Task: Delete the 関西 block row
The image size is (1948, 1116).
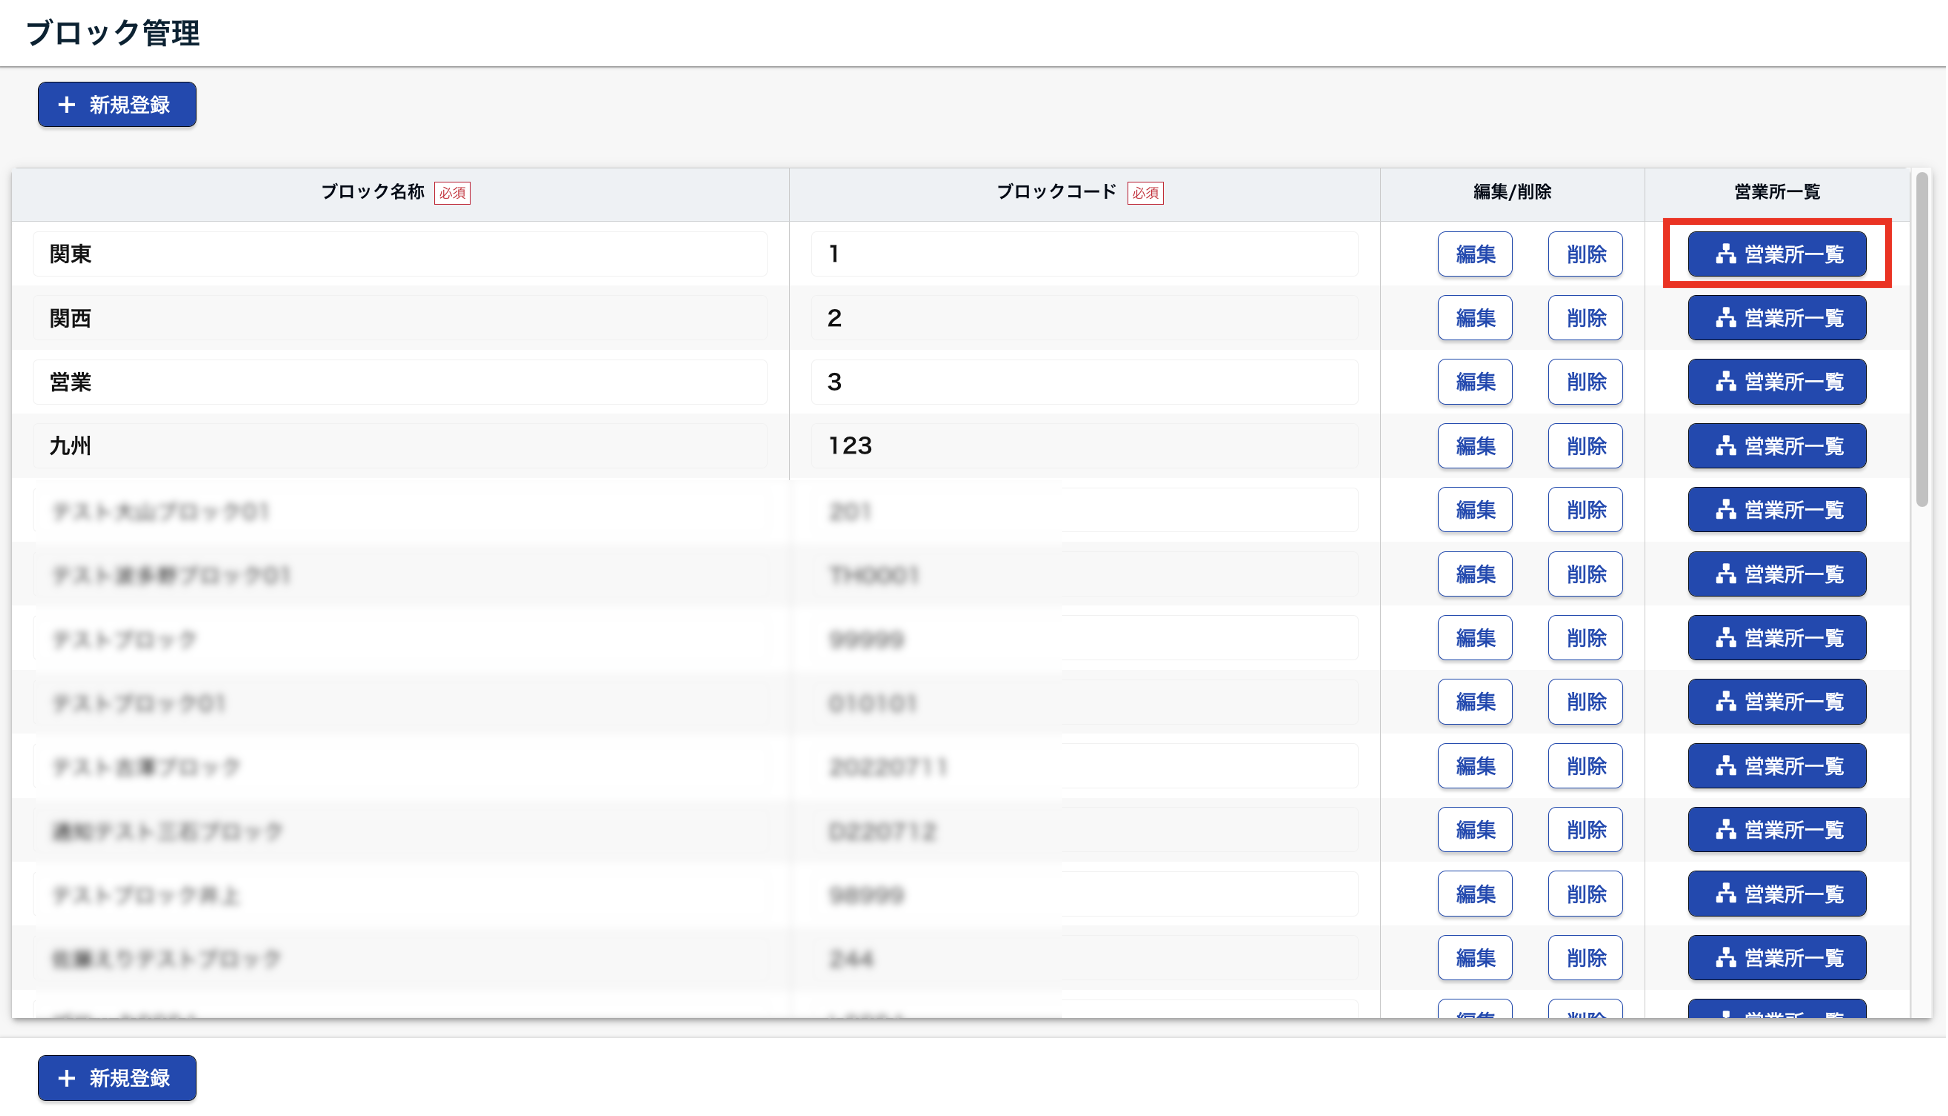Action: [1585, 318]
